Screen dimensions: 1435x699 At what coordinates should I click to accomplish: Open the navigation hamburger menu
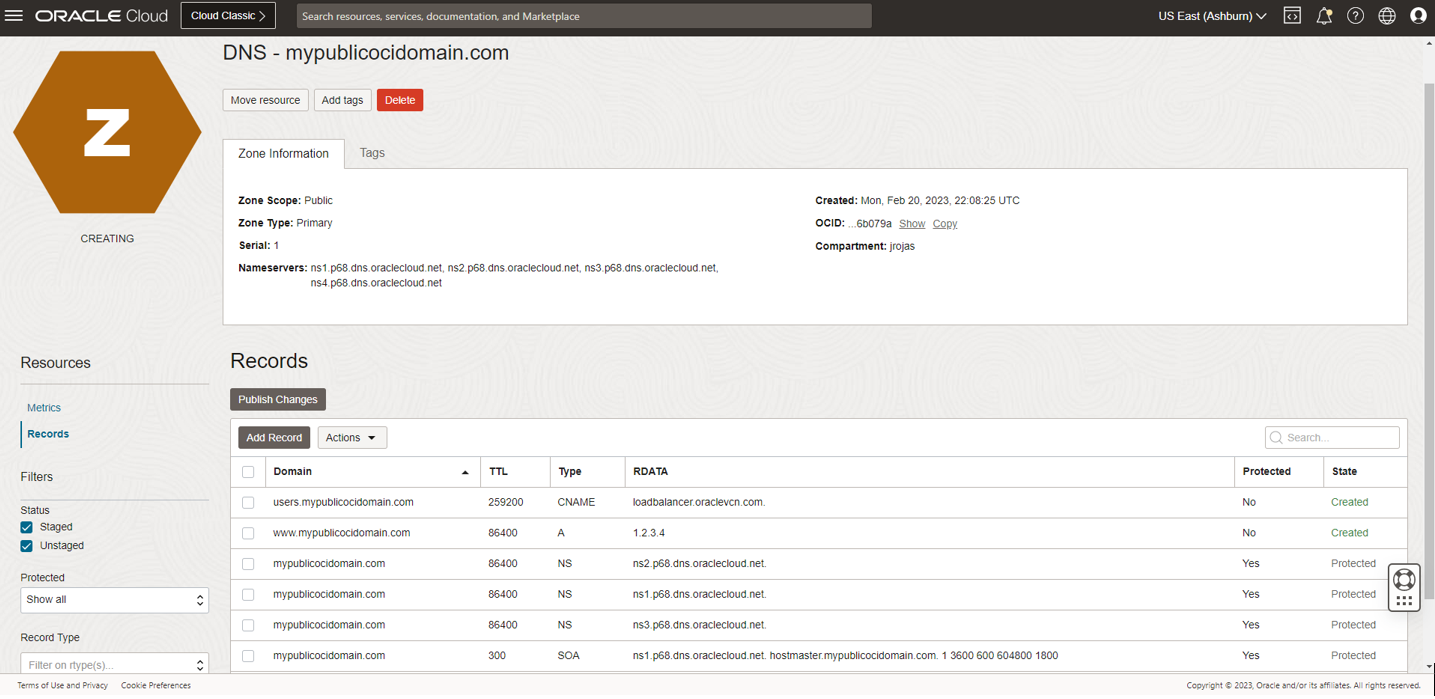[14, 15]
